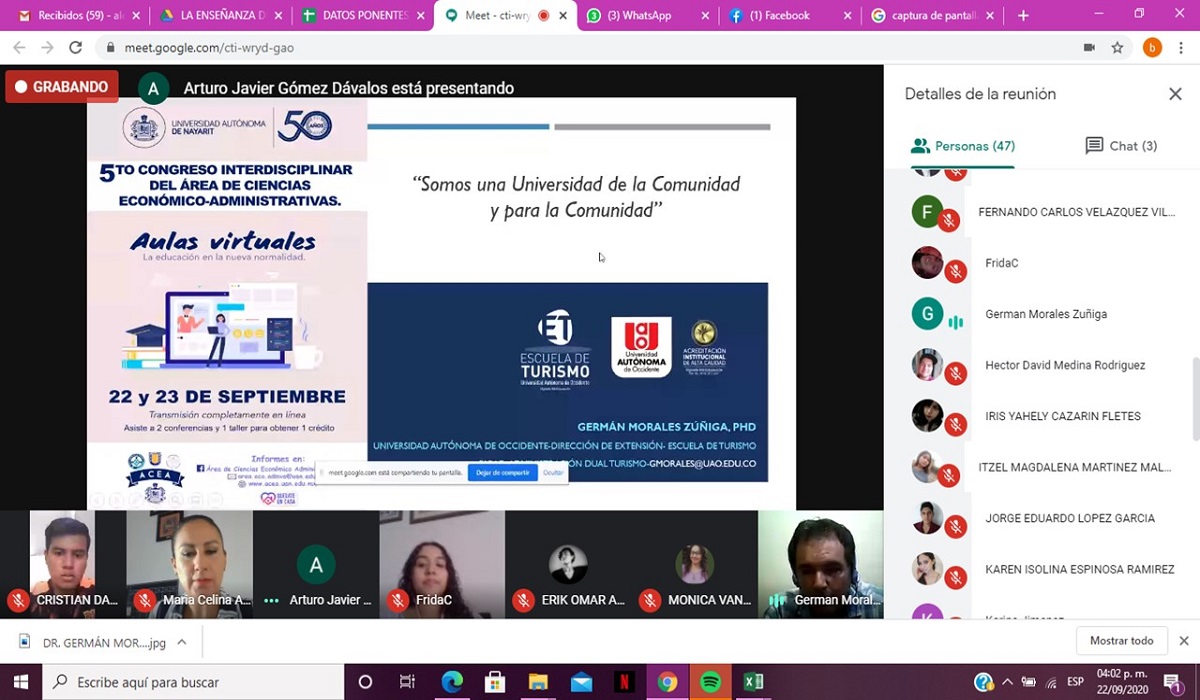Open Netflix from the taskbar
This screenshot has width=1200, height=700.
pos(624,682)
